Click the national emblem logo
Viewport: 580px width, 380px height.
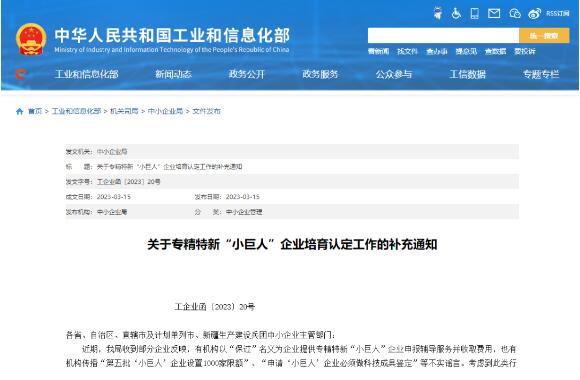31,39
